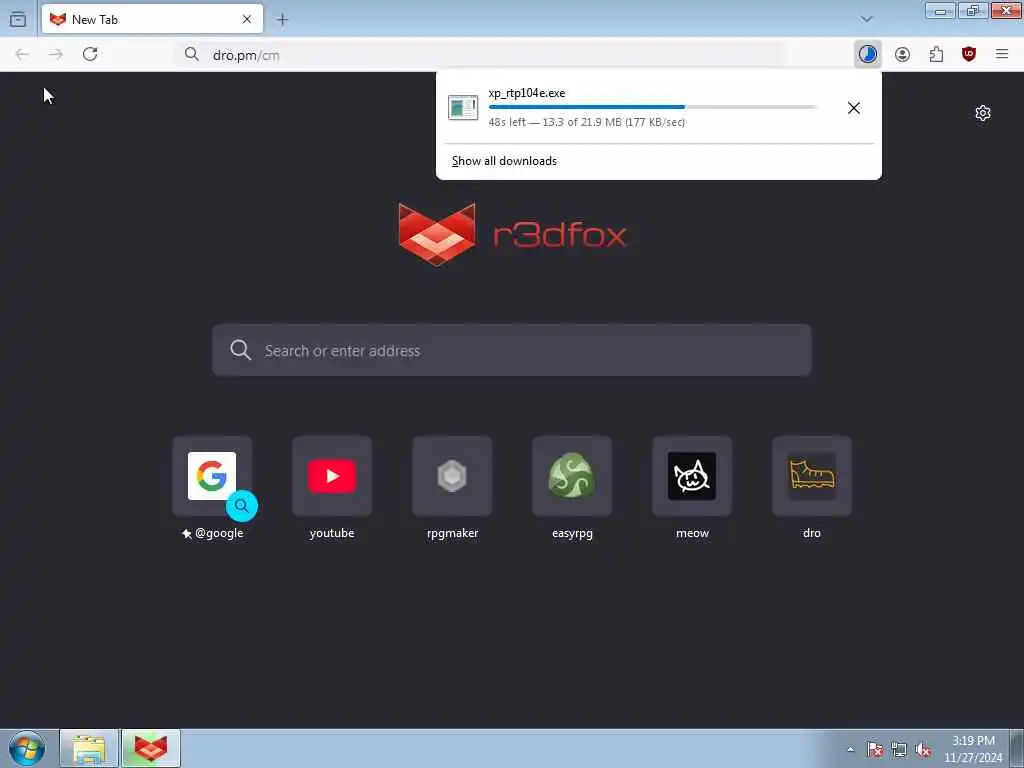Screen dimensions: 1024x768
Task: Click the Windows Start orb
Action: coord(27,748)
